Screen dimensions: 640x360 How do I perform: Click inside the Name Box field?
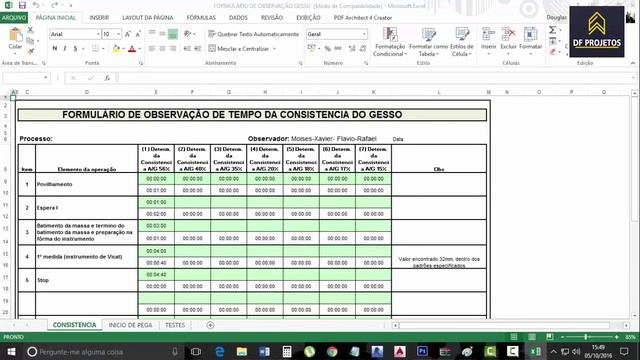coord(23,78)
